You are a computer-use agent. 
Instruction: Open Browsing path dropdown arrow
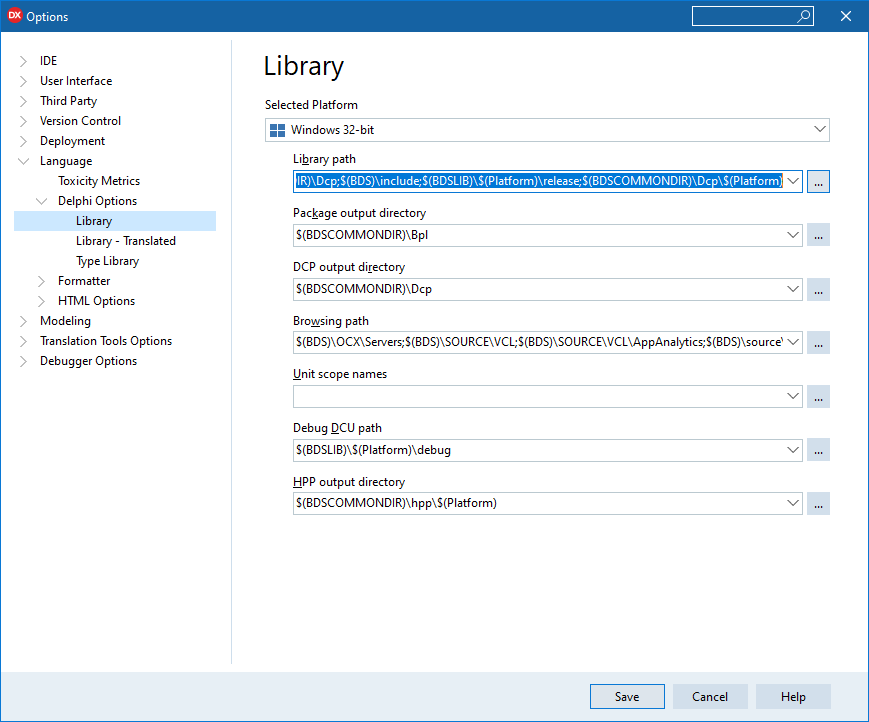click(x=793, y=342)
